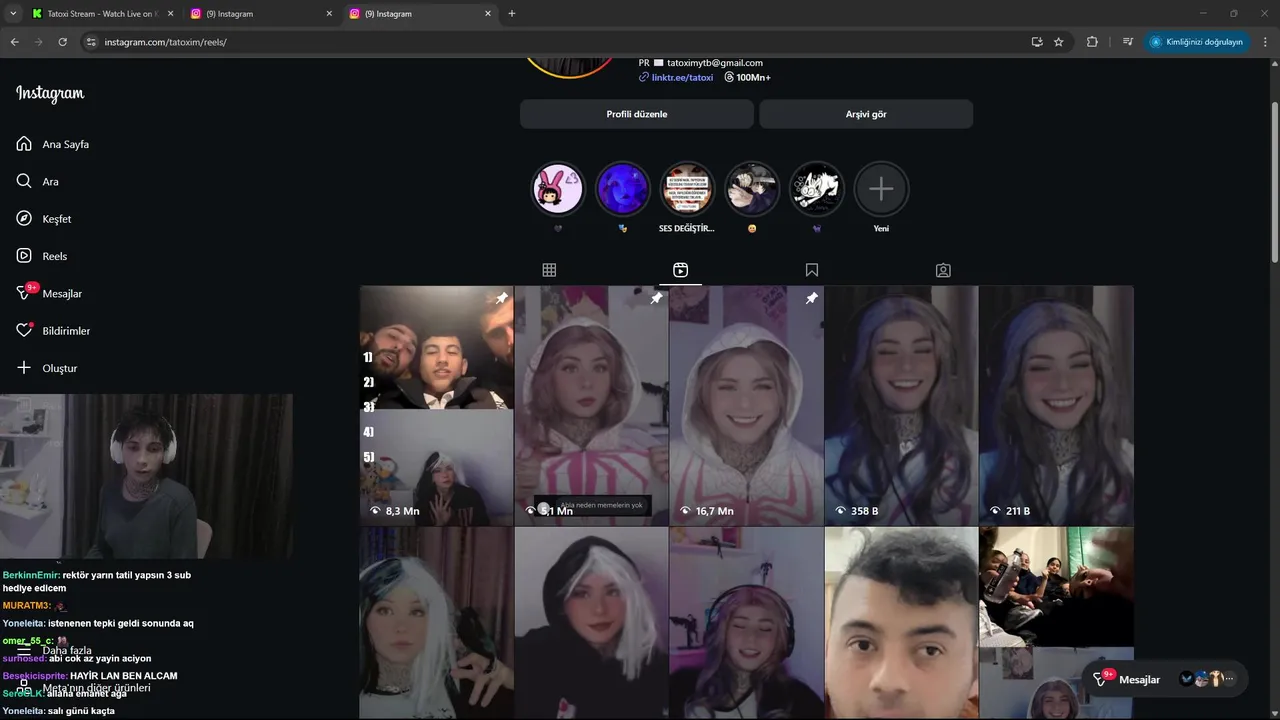1280x720 pixels.
Task: Switch to second Instagram tab
Action: click(x=262, y=14)
